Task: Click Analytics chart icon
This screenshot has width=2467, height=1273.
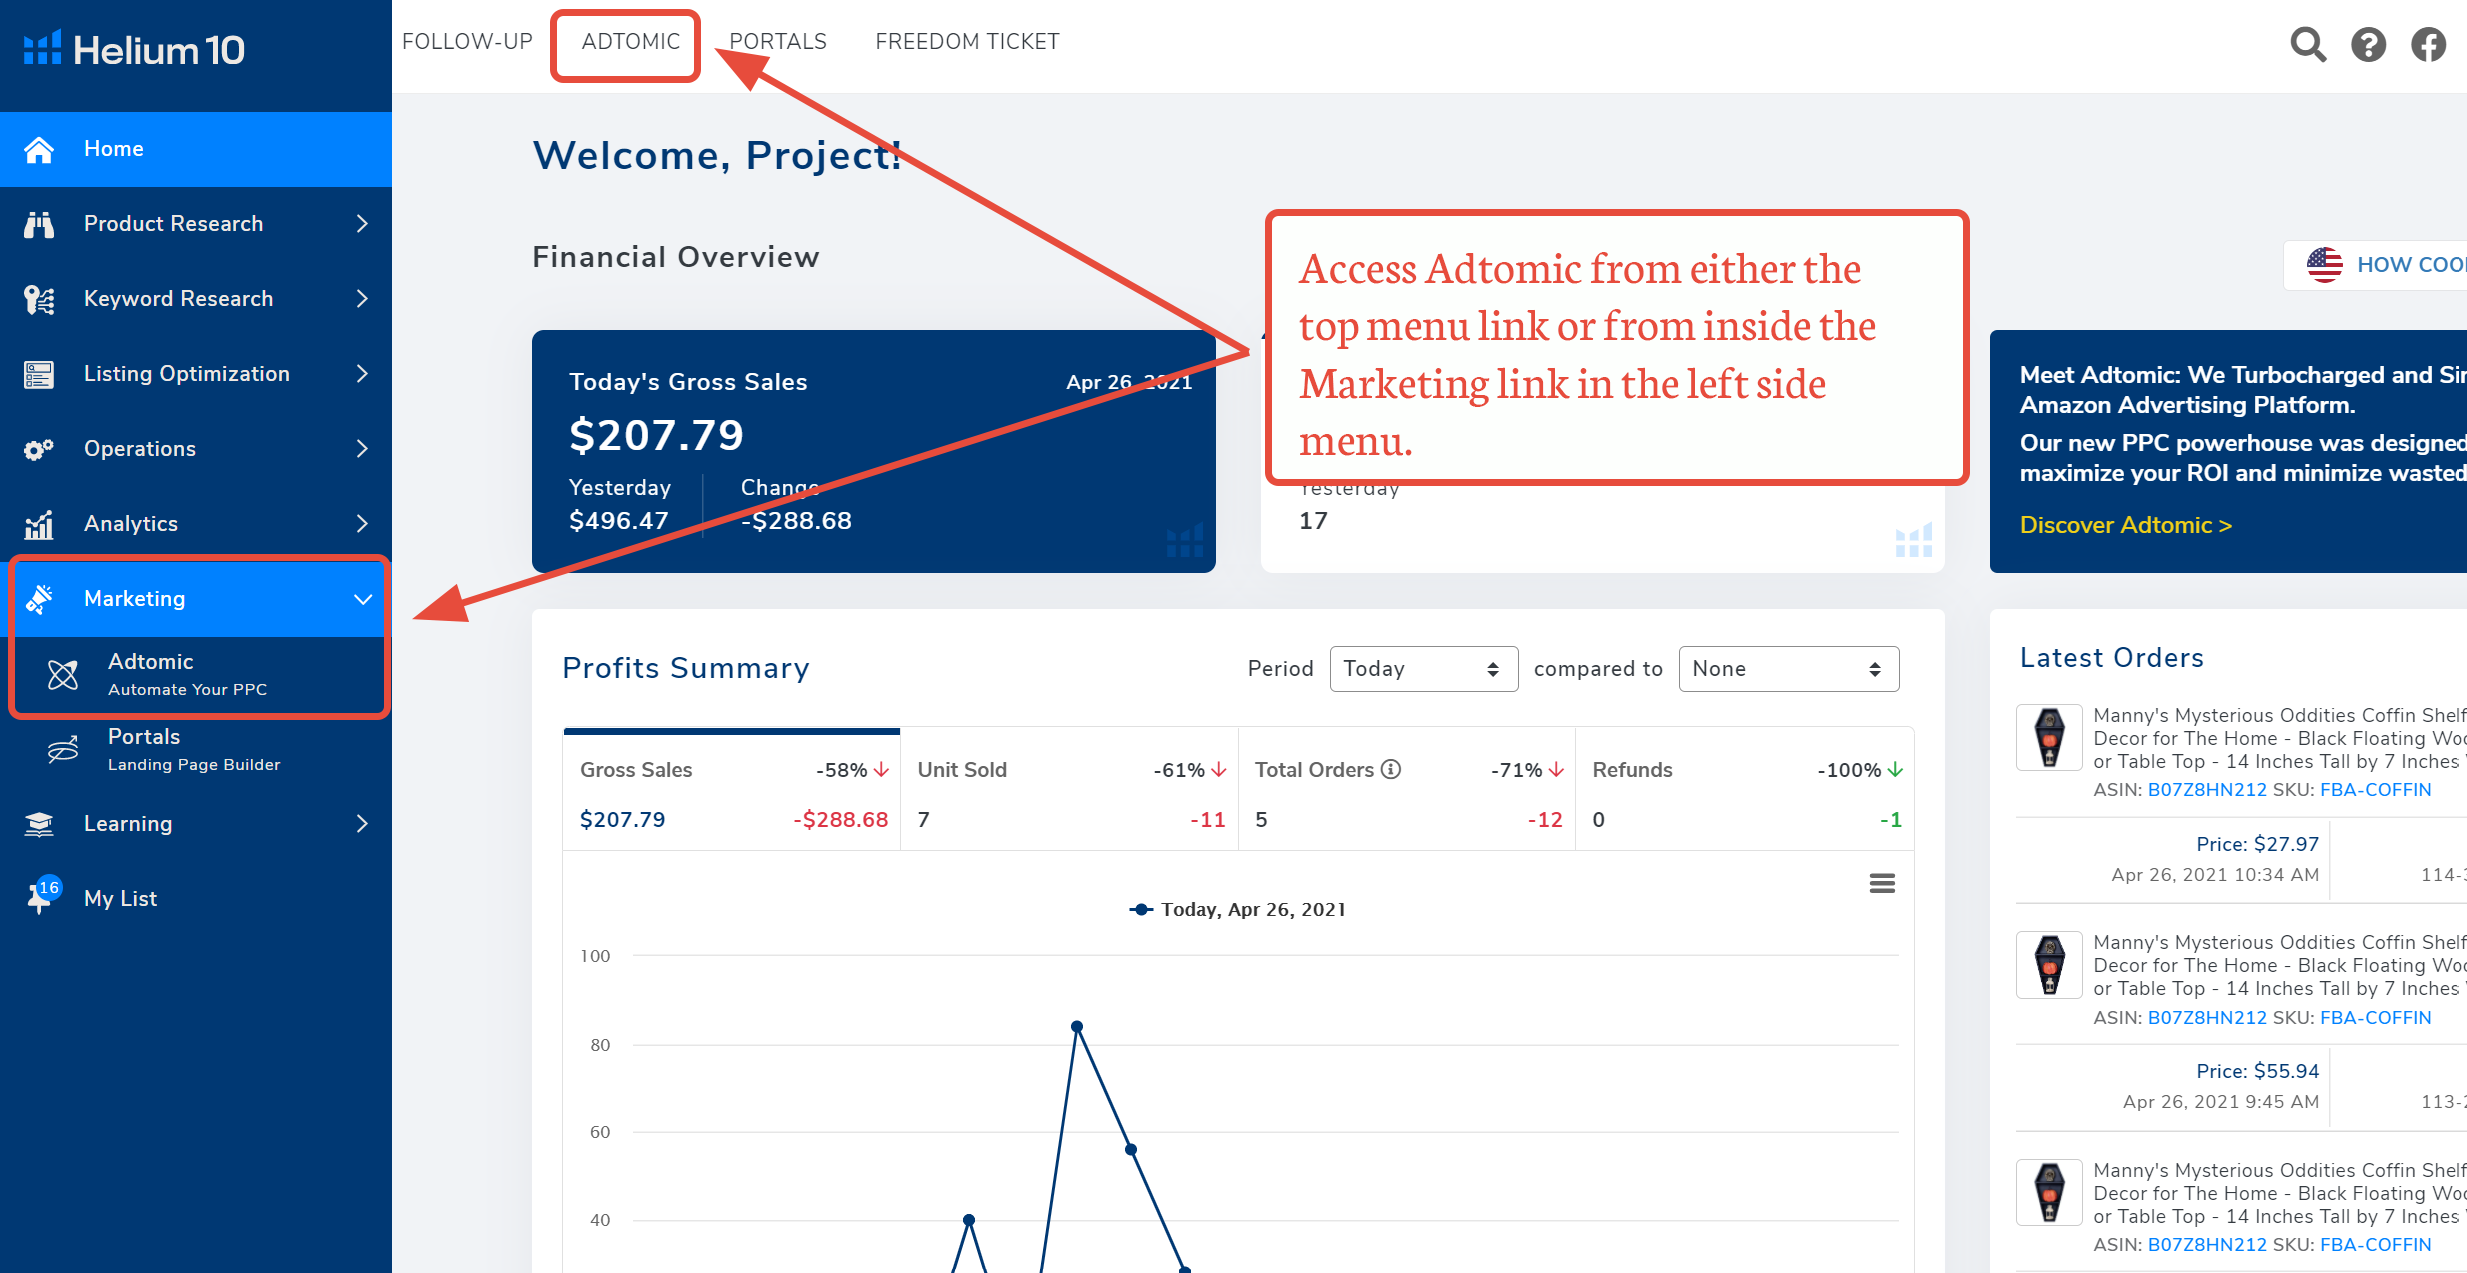Action: pyautogui.click(x=39, y=524)
